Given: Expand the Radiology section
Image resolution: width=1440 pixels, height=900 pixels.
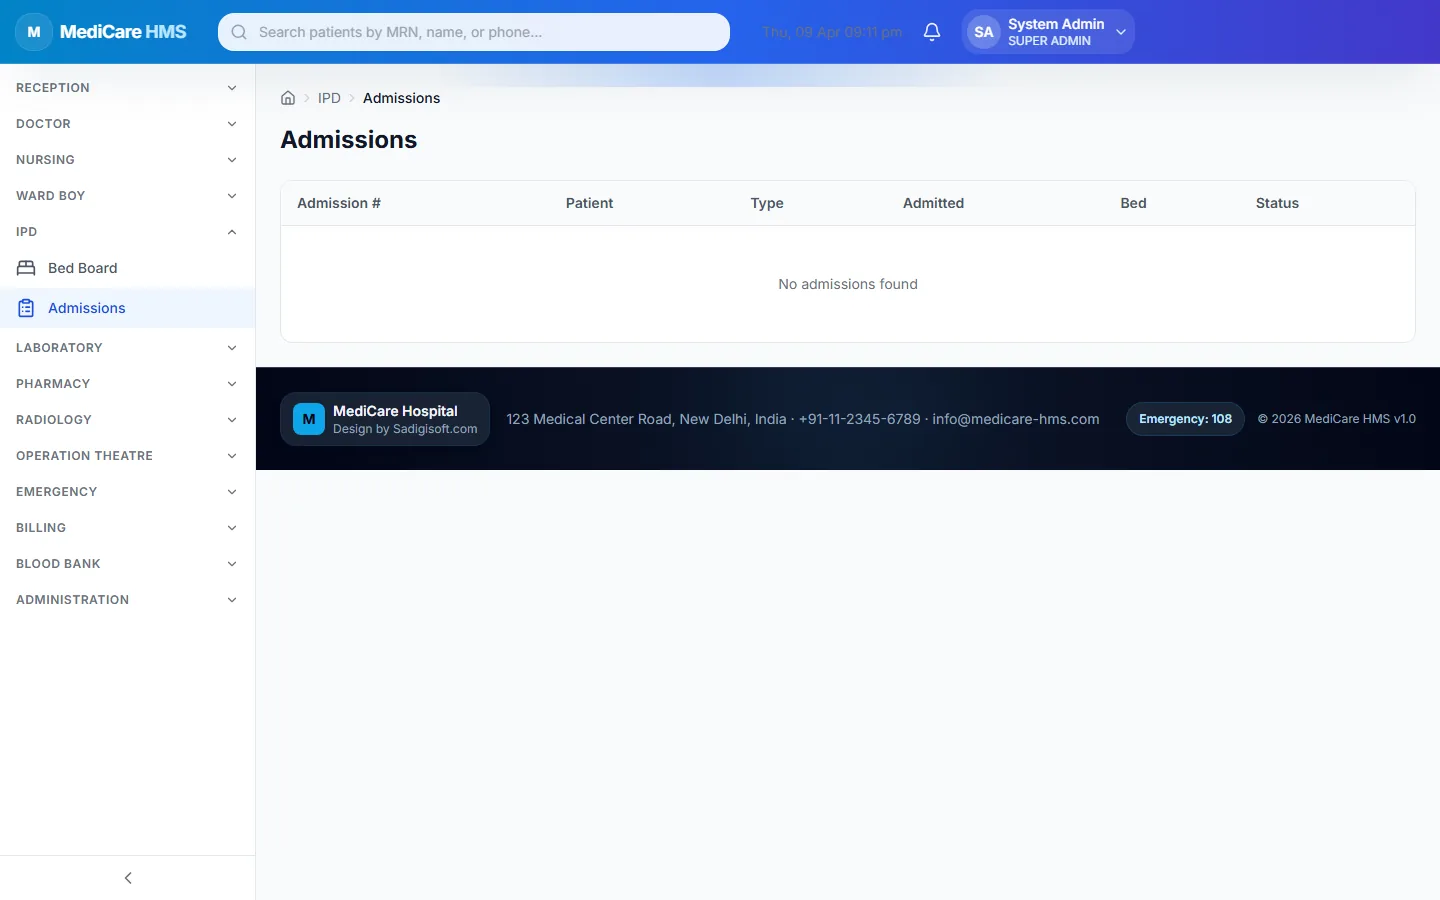Looking at the screenshot, I should pos(127,420).
